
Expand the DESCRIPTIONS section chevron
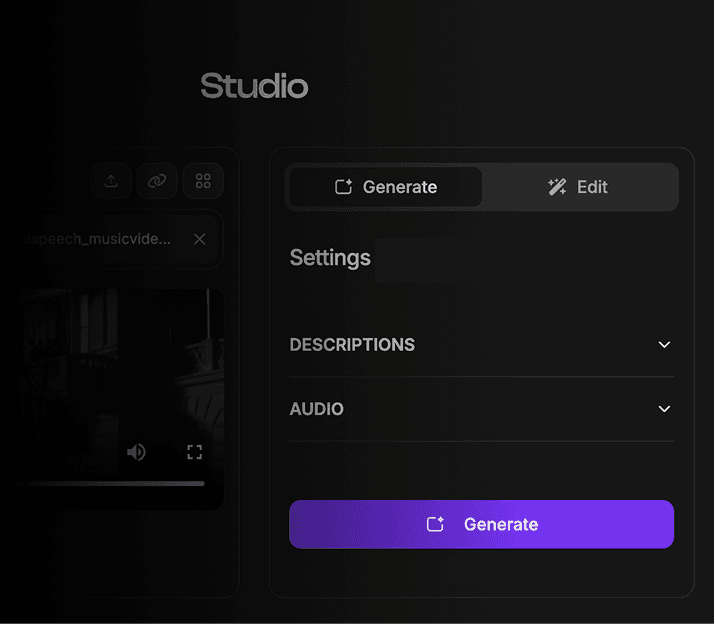pyautogui.click(x=664, y=345)
